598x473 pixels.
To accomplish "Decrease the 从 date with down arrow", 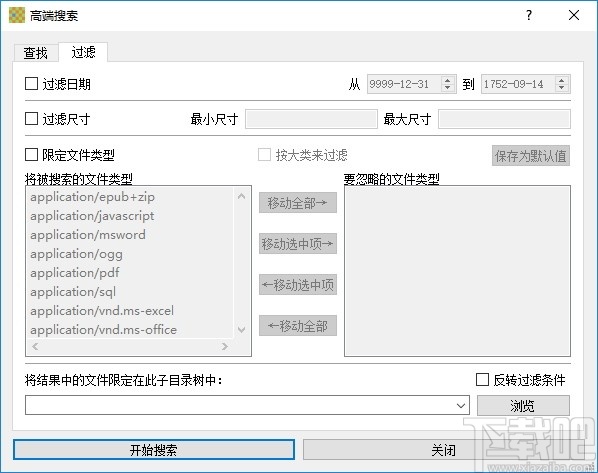I will 448,88.
